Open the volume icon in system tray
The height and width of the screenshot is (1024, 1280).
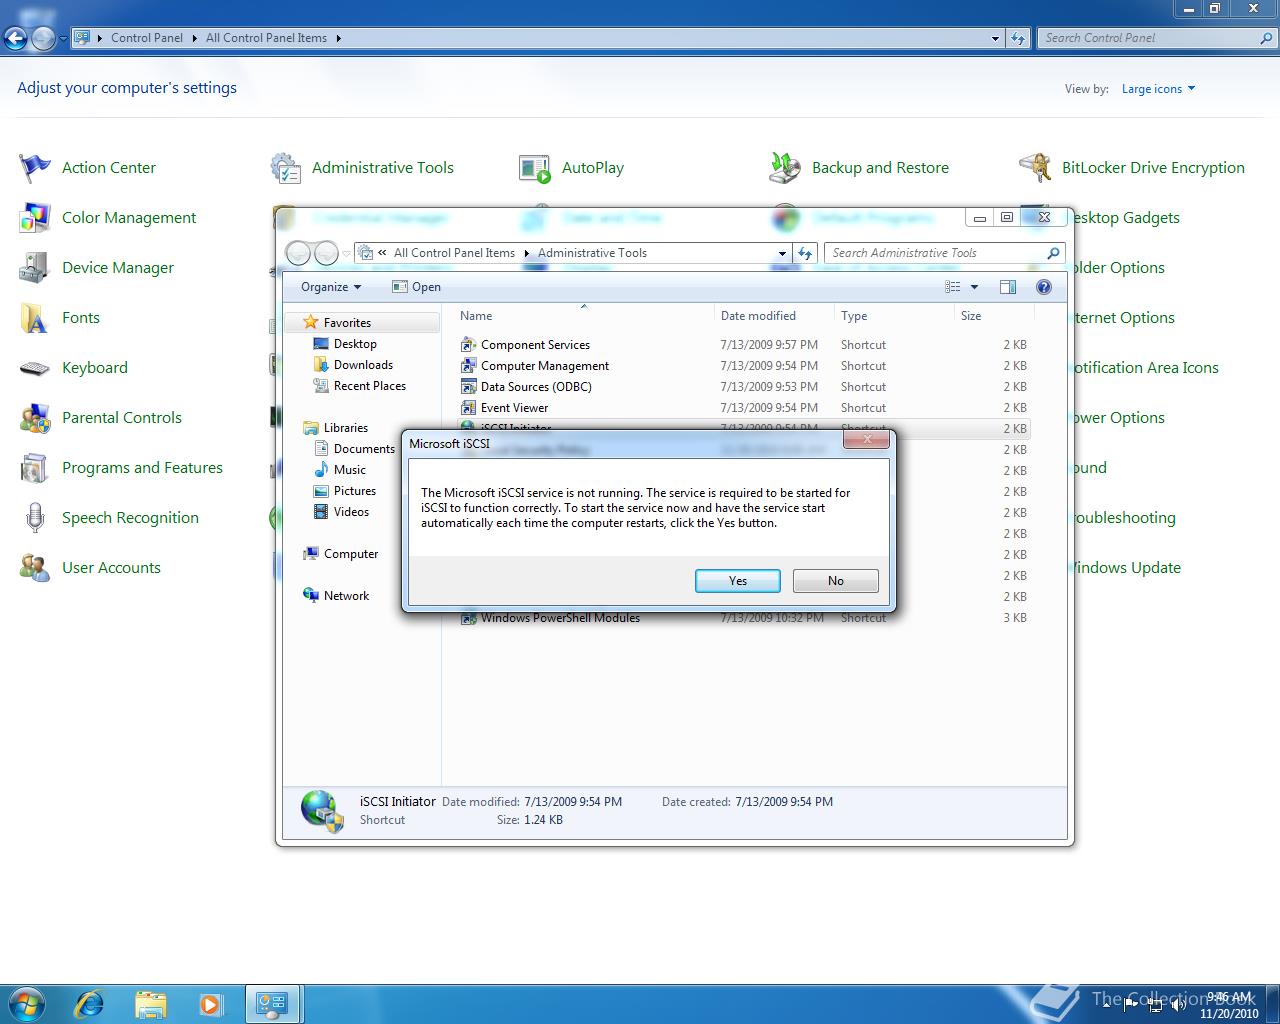(x=1177, y=1005)
